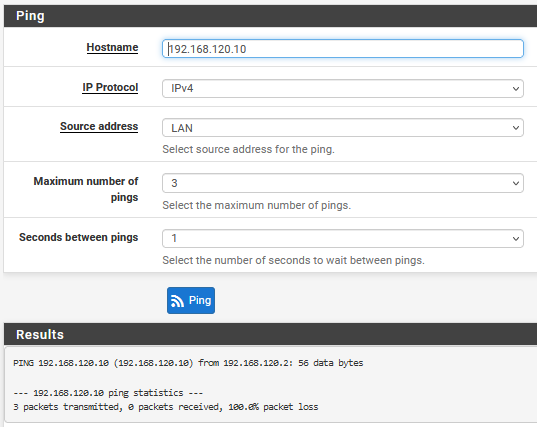Image resolution: width=537 pixels, height=427 pixels.
Task: Click the Seconds between pings label
Action: (79, 237)
